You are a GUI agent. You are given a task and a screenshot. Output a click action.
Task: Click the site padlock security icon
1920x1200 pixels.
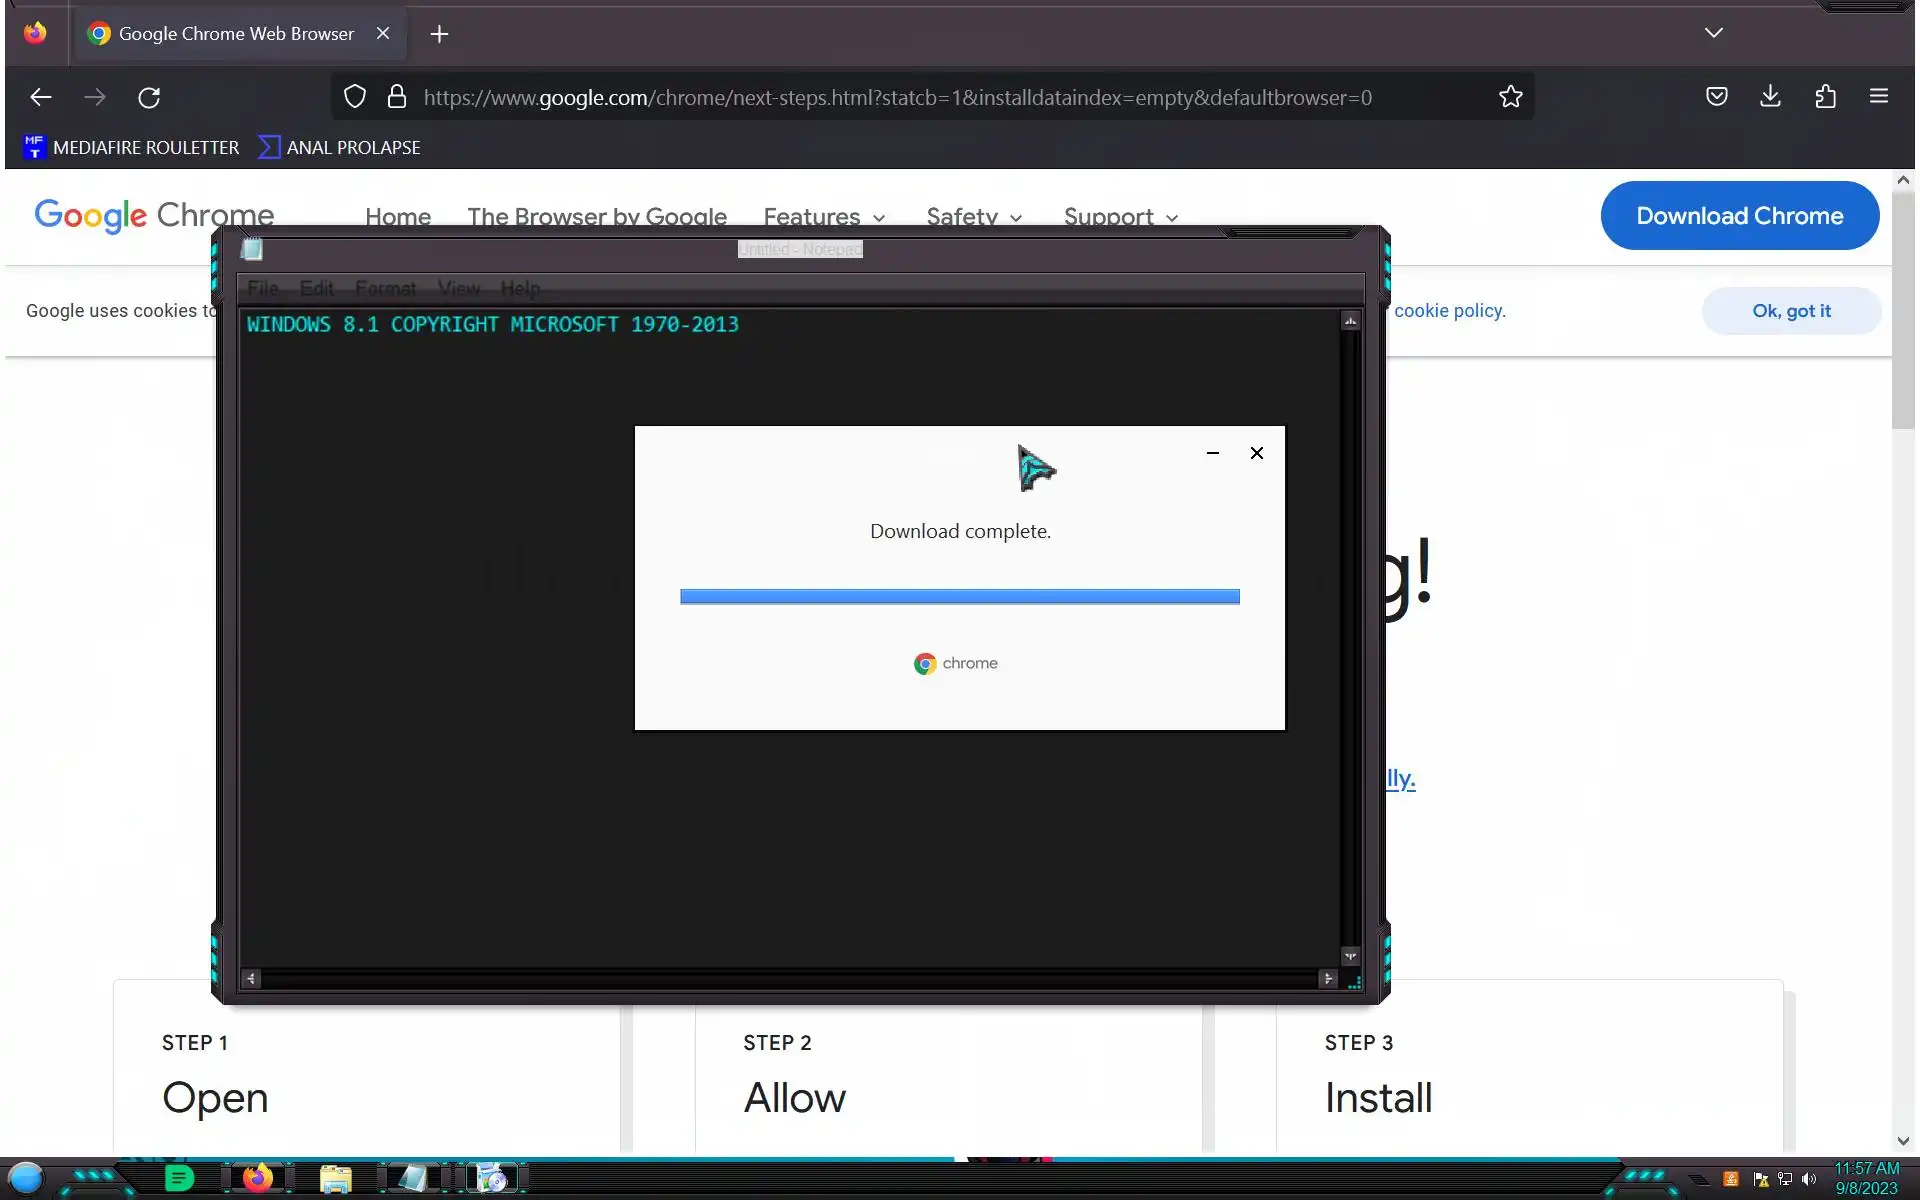tap(397, 97)
